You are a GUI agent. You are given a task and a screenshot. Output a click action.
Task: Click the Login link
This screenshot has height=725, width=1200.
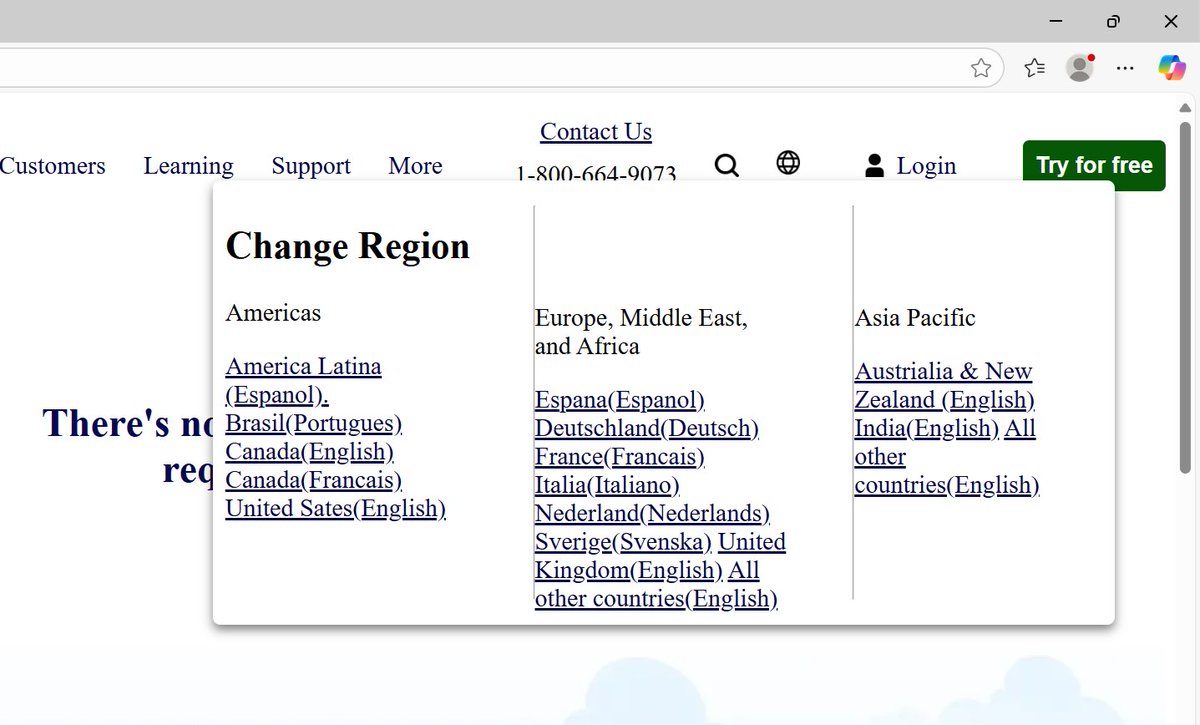[926, 166]
